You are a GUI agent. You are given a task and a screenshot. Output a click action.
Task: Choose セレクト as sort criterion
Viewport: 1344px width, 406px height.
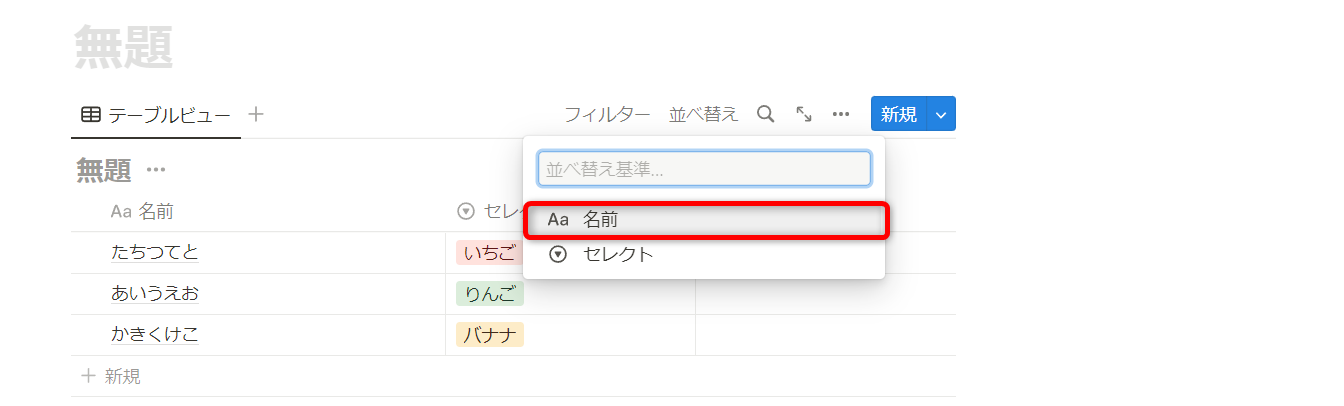point(618,254)
